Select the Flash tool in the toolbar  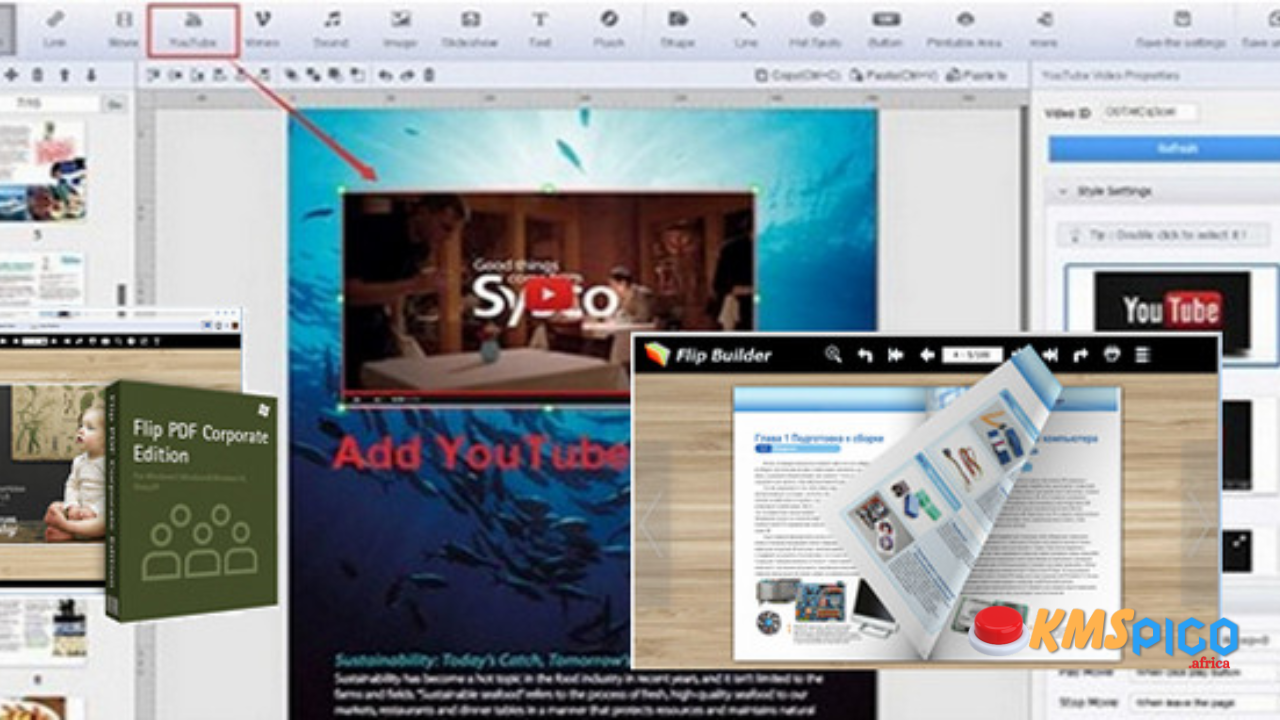(608, 29)
